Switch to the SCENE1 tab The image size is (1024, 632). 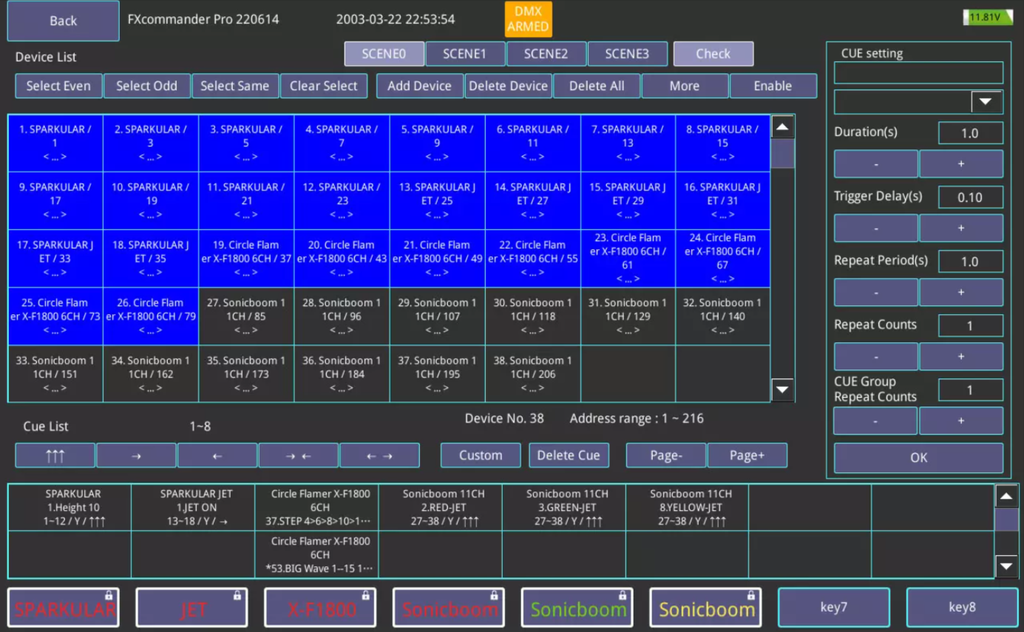465,54
